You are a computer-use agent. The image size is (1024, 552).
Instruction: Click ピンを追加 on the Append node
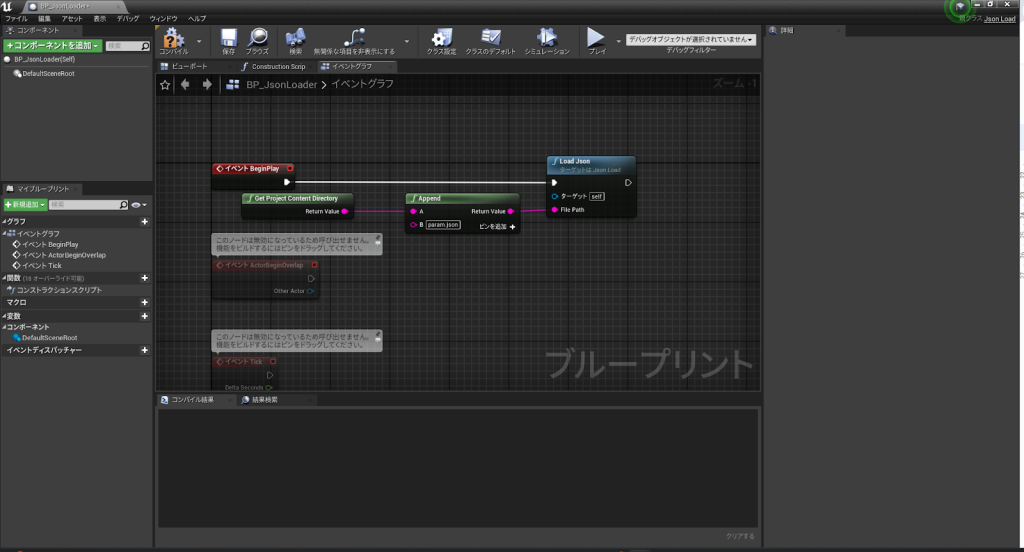pos(497,227)
